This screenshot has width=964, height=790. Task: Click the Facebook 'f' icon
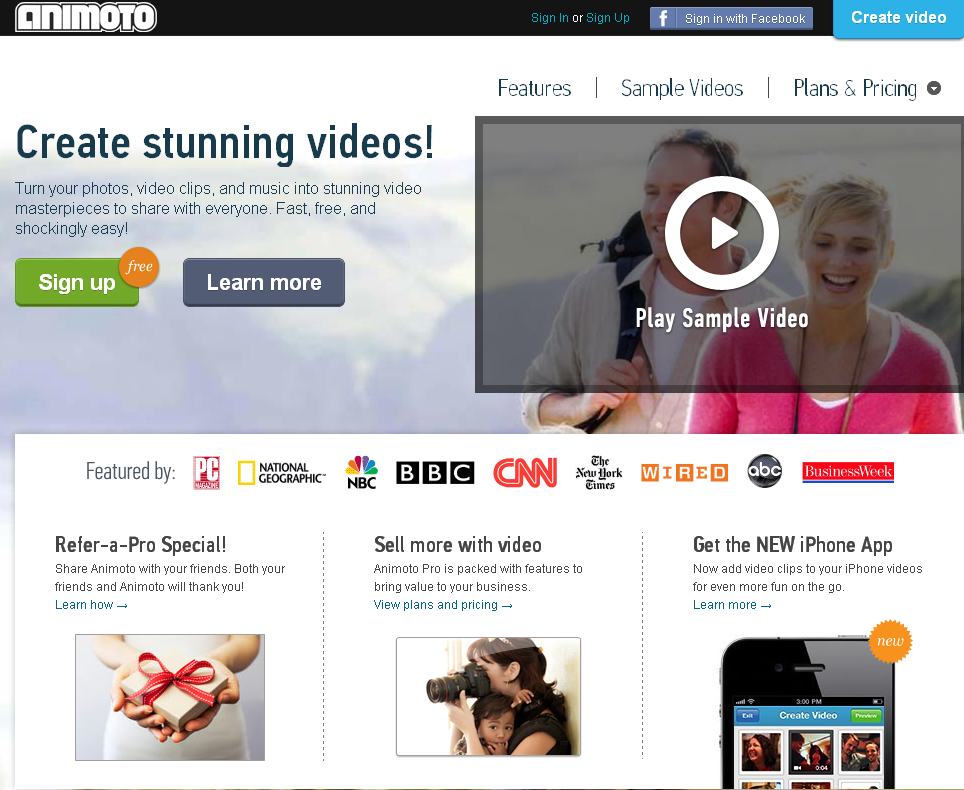coord(663,18)
